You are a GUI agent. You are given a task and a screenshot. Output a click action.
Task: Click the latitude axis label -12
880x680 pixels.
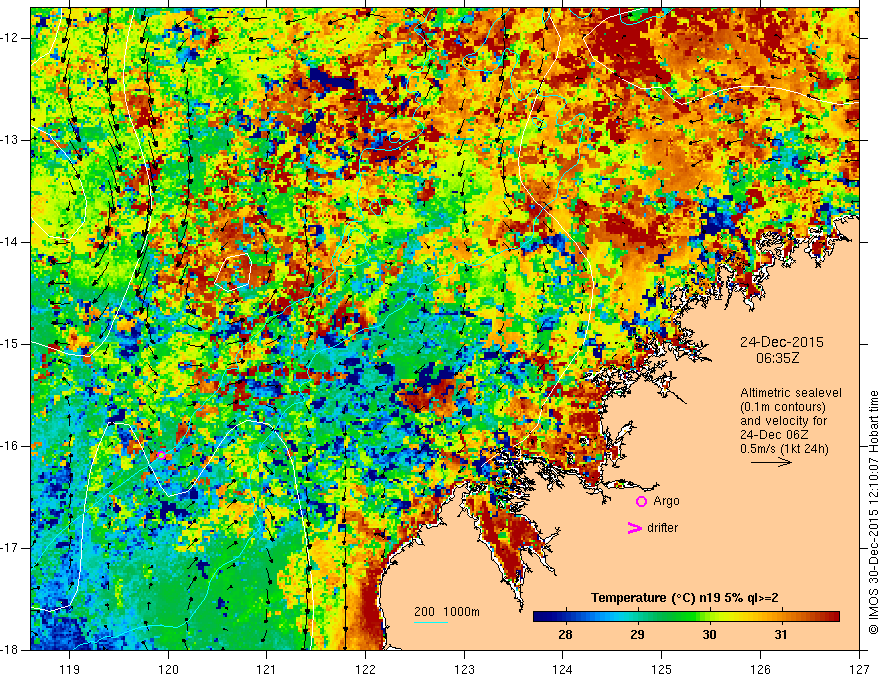coord(11,38)
